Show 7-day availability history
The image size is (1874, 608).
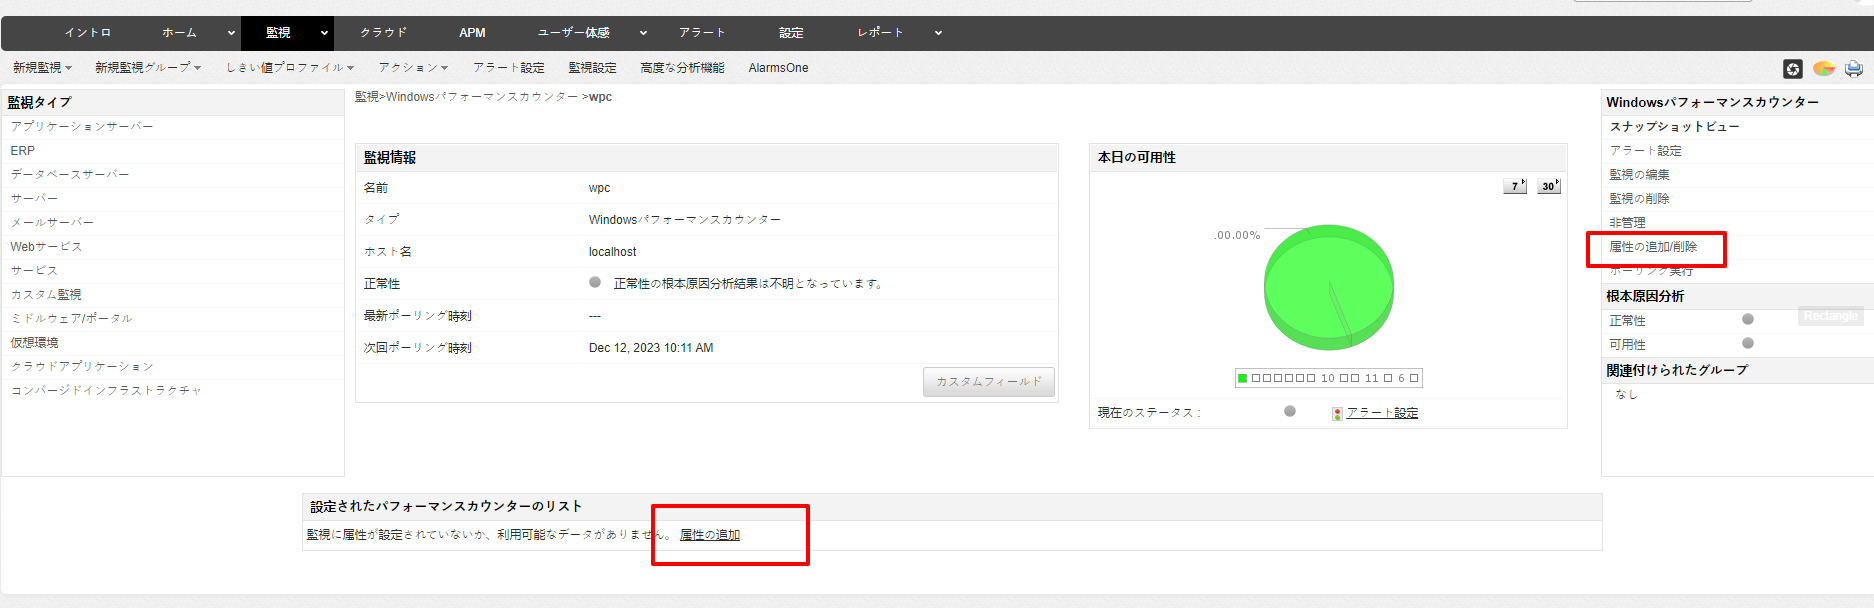click(x=1515, y=186)
